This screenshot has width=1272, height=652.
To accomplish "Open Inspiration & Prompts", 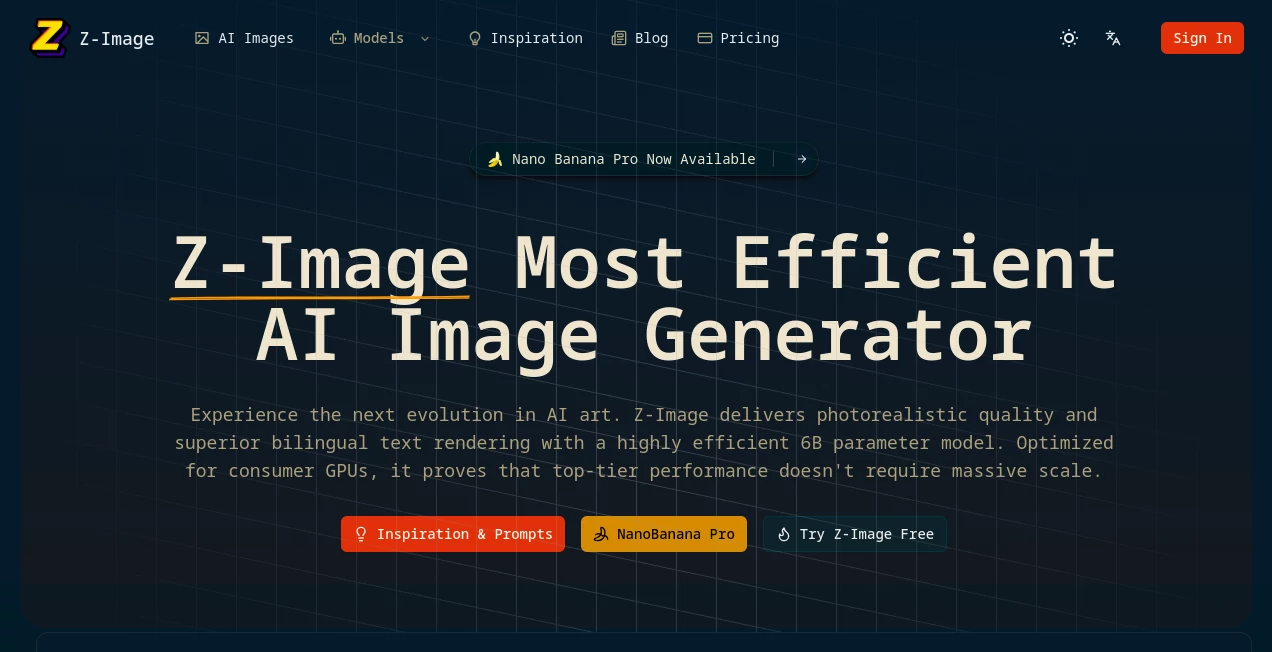I will point(453,534).
